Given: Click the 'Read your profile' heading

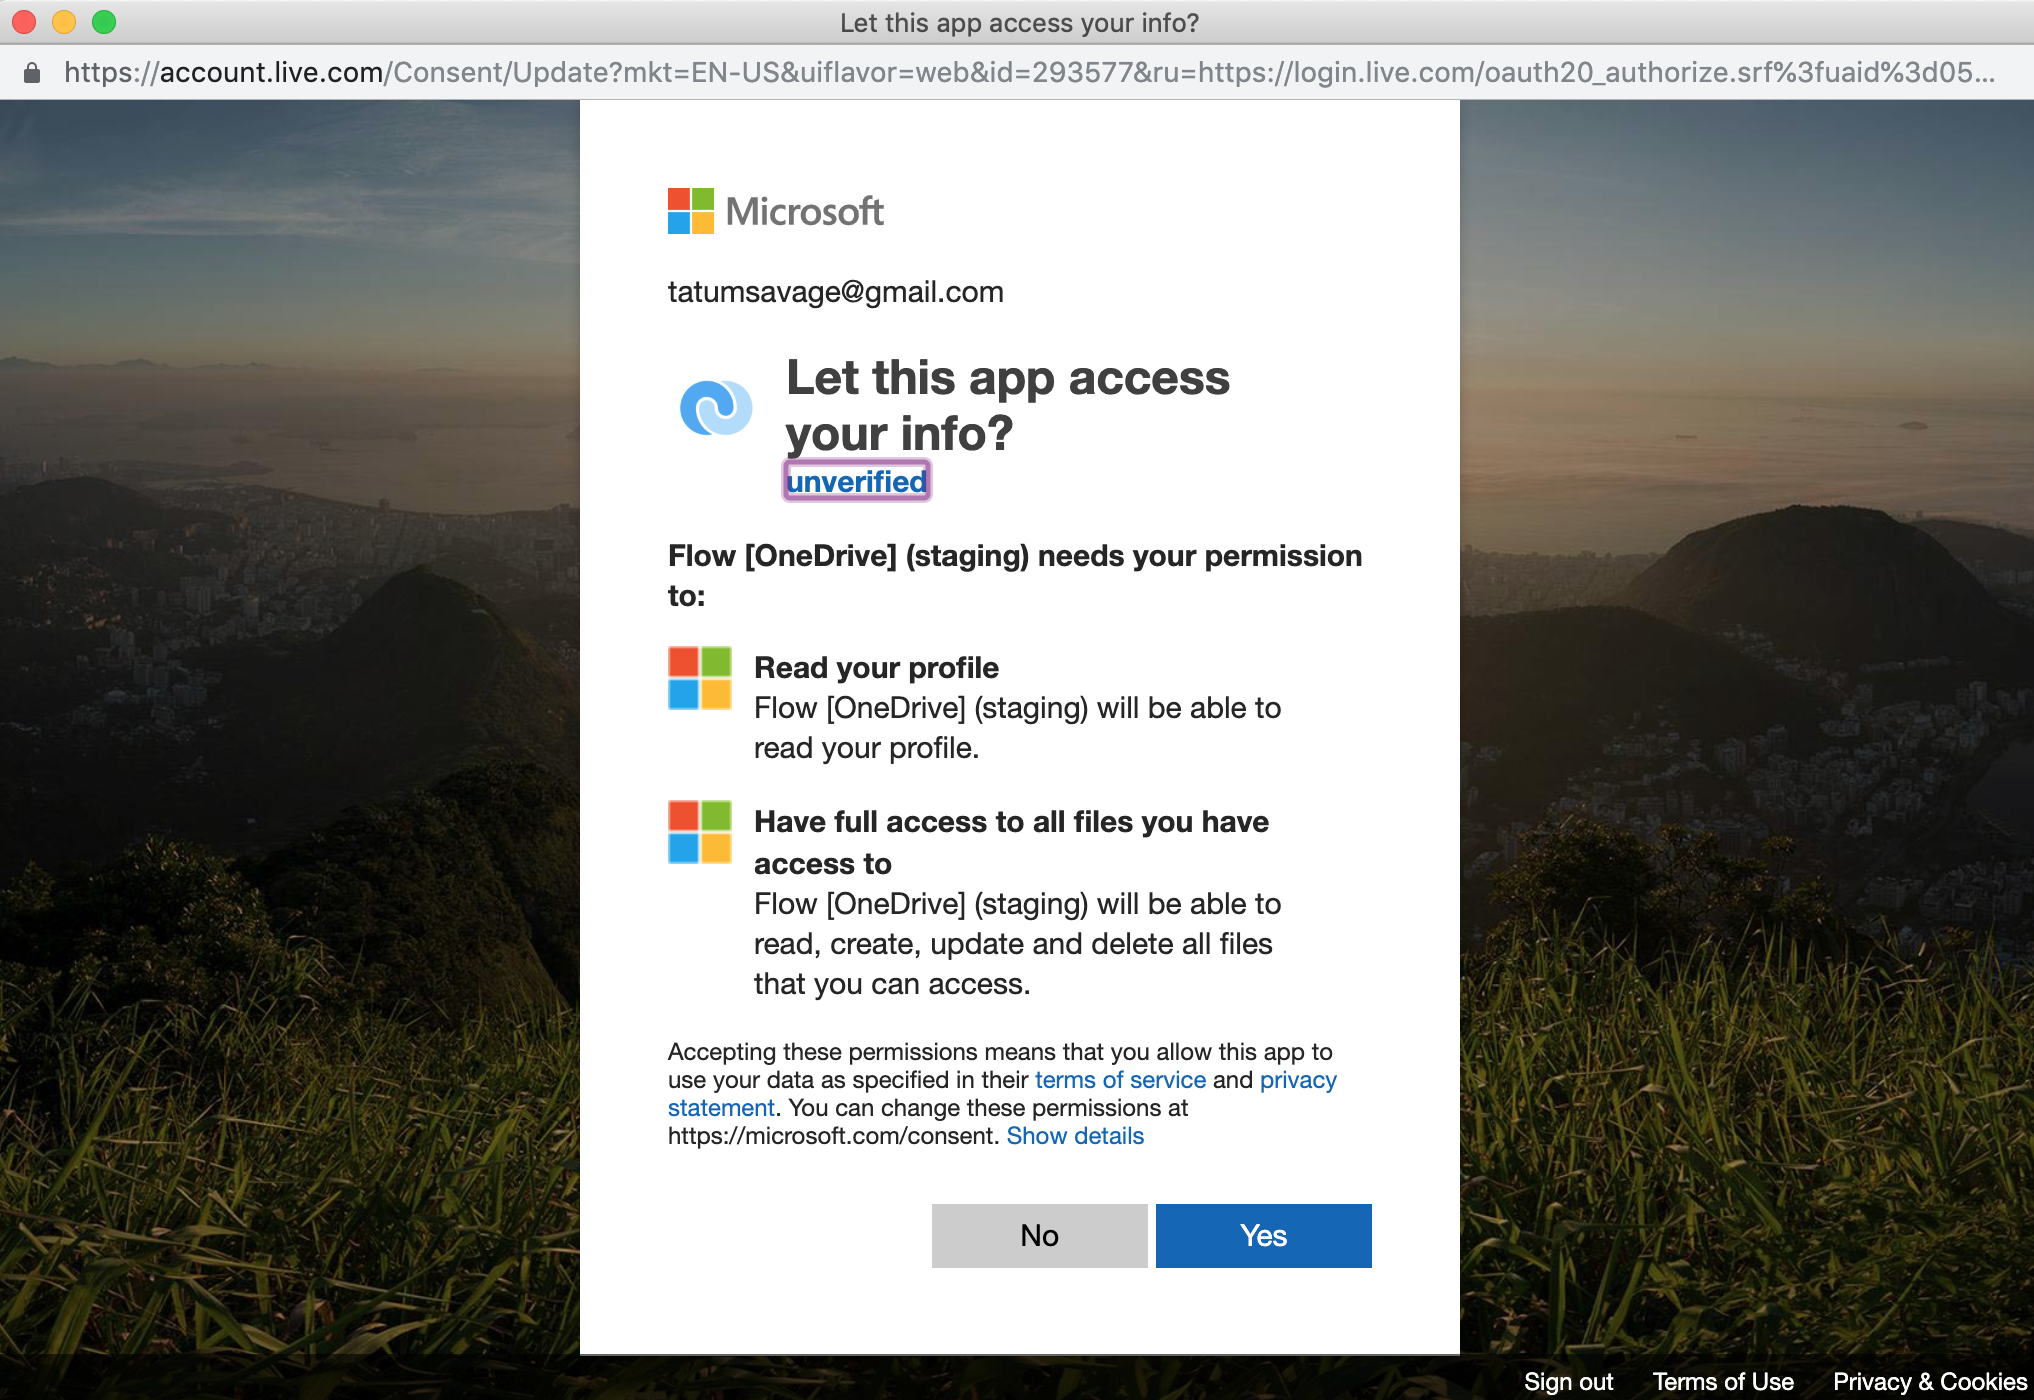Looking at the screenshot, I should [x=876, y=667].
